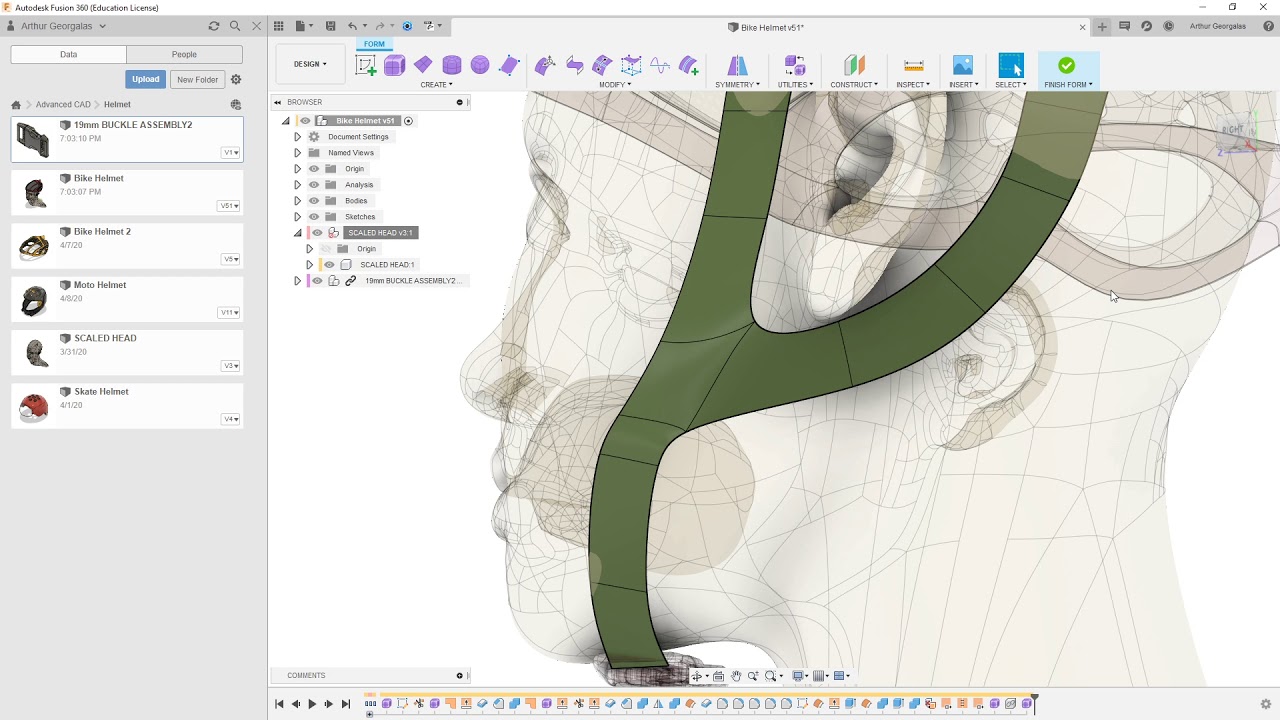
Task: Select the Form Cylinder tool
Action: (452, 66)
